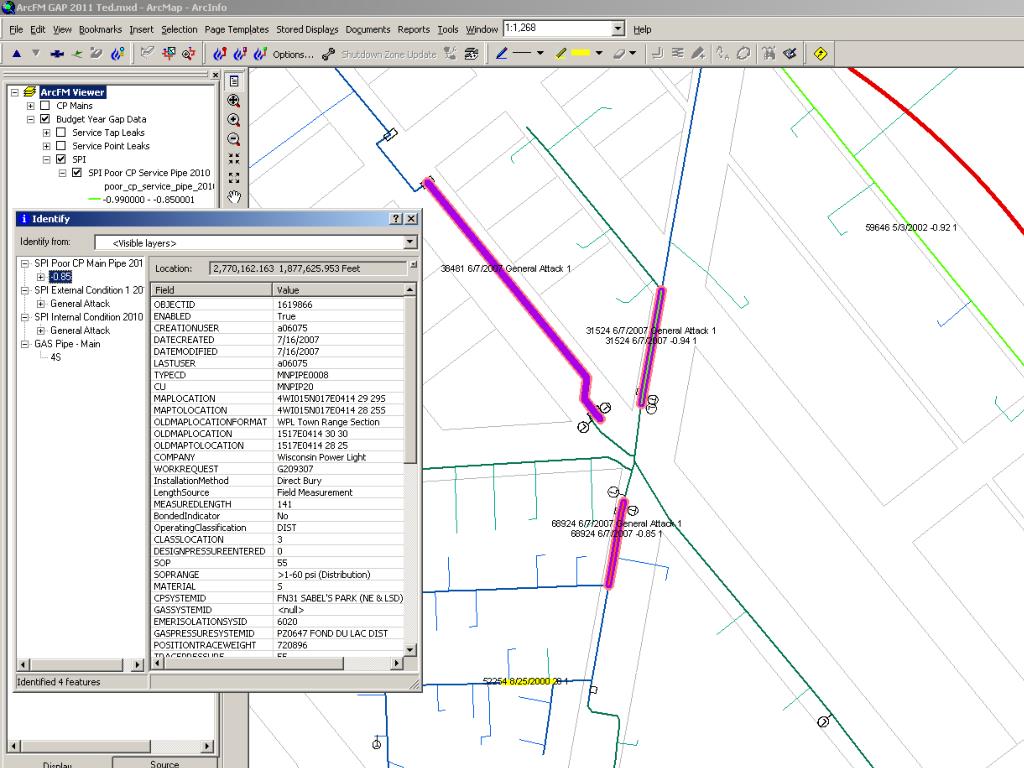Click the ArcFM Viewer yellow layers icon
The width and height of the screenshot is (1024, 768).
point(29,92)
